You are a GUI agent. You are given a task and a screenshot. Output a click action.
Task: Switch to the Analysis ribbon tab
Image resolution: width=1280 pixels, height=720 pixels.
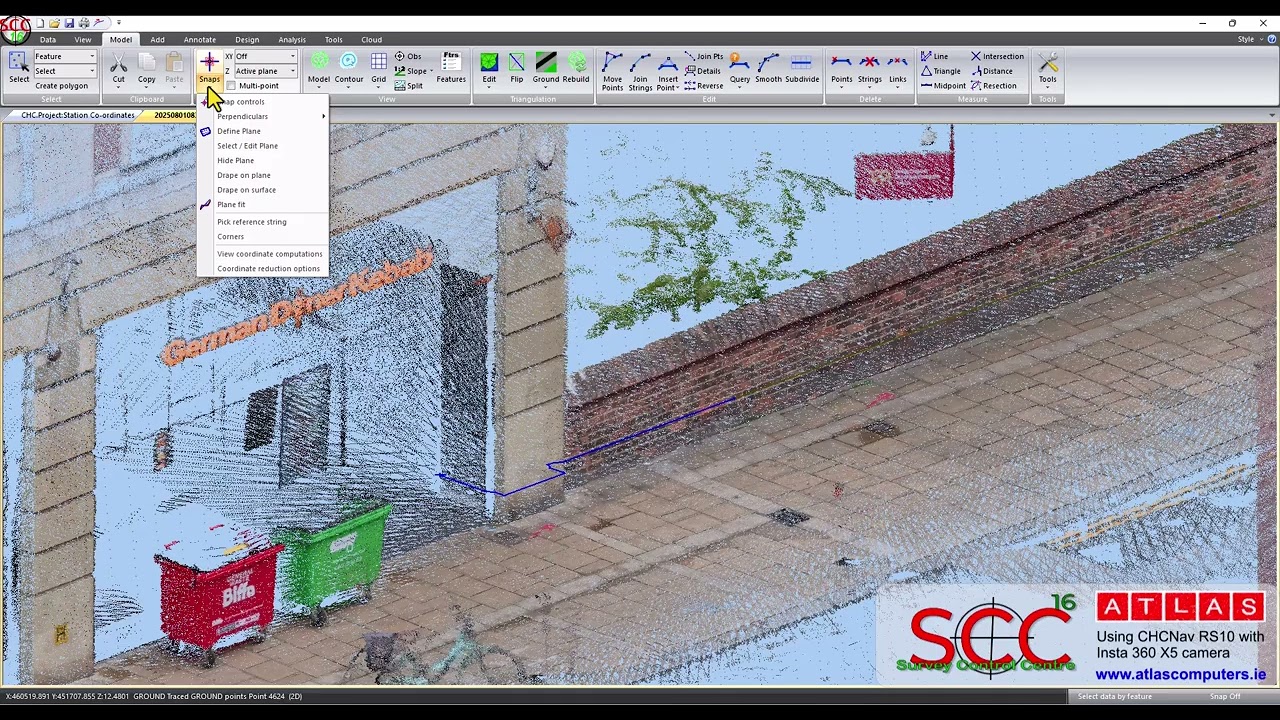(x=292, y=40)
